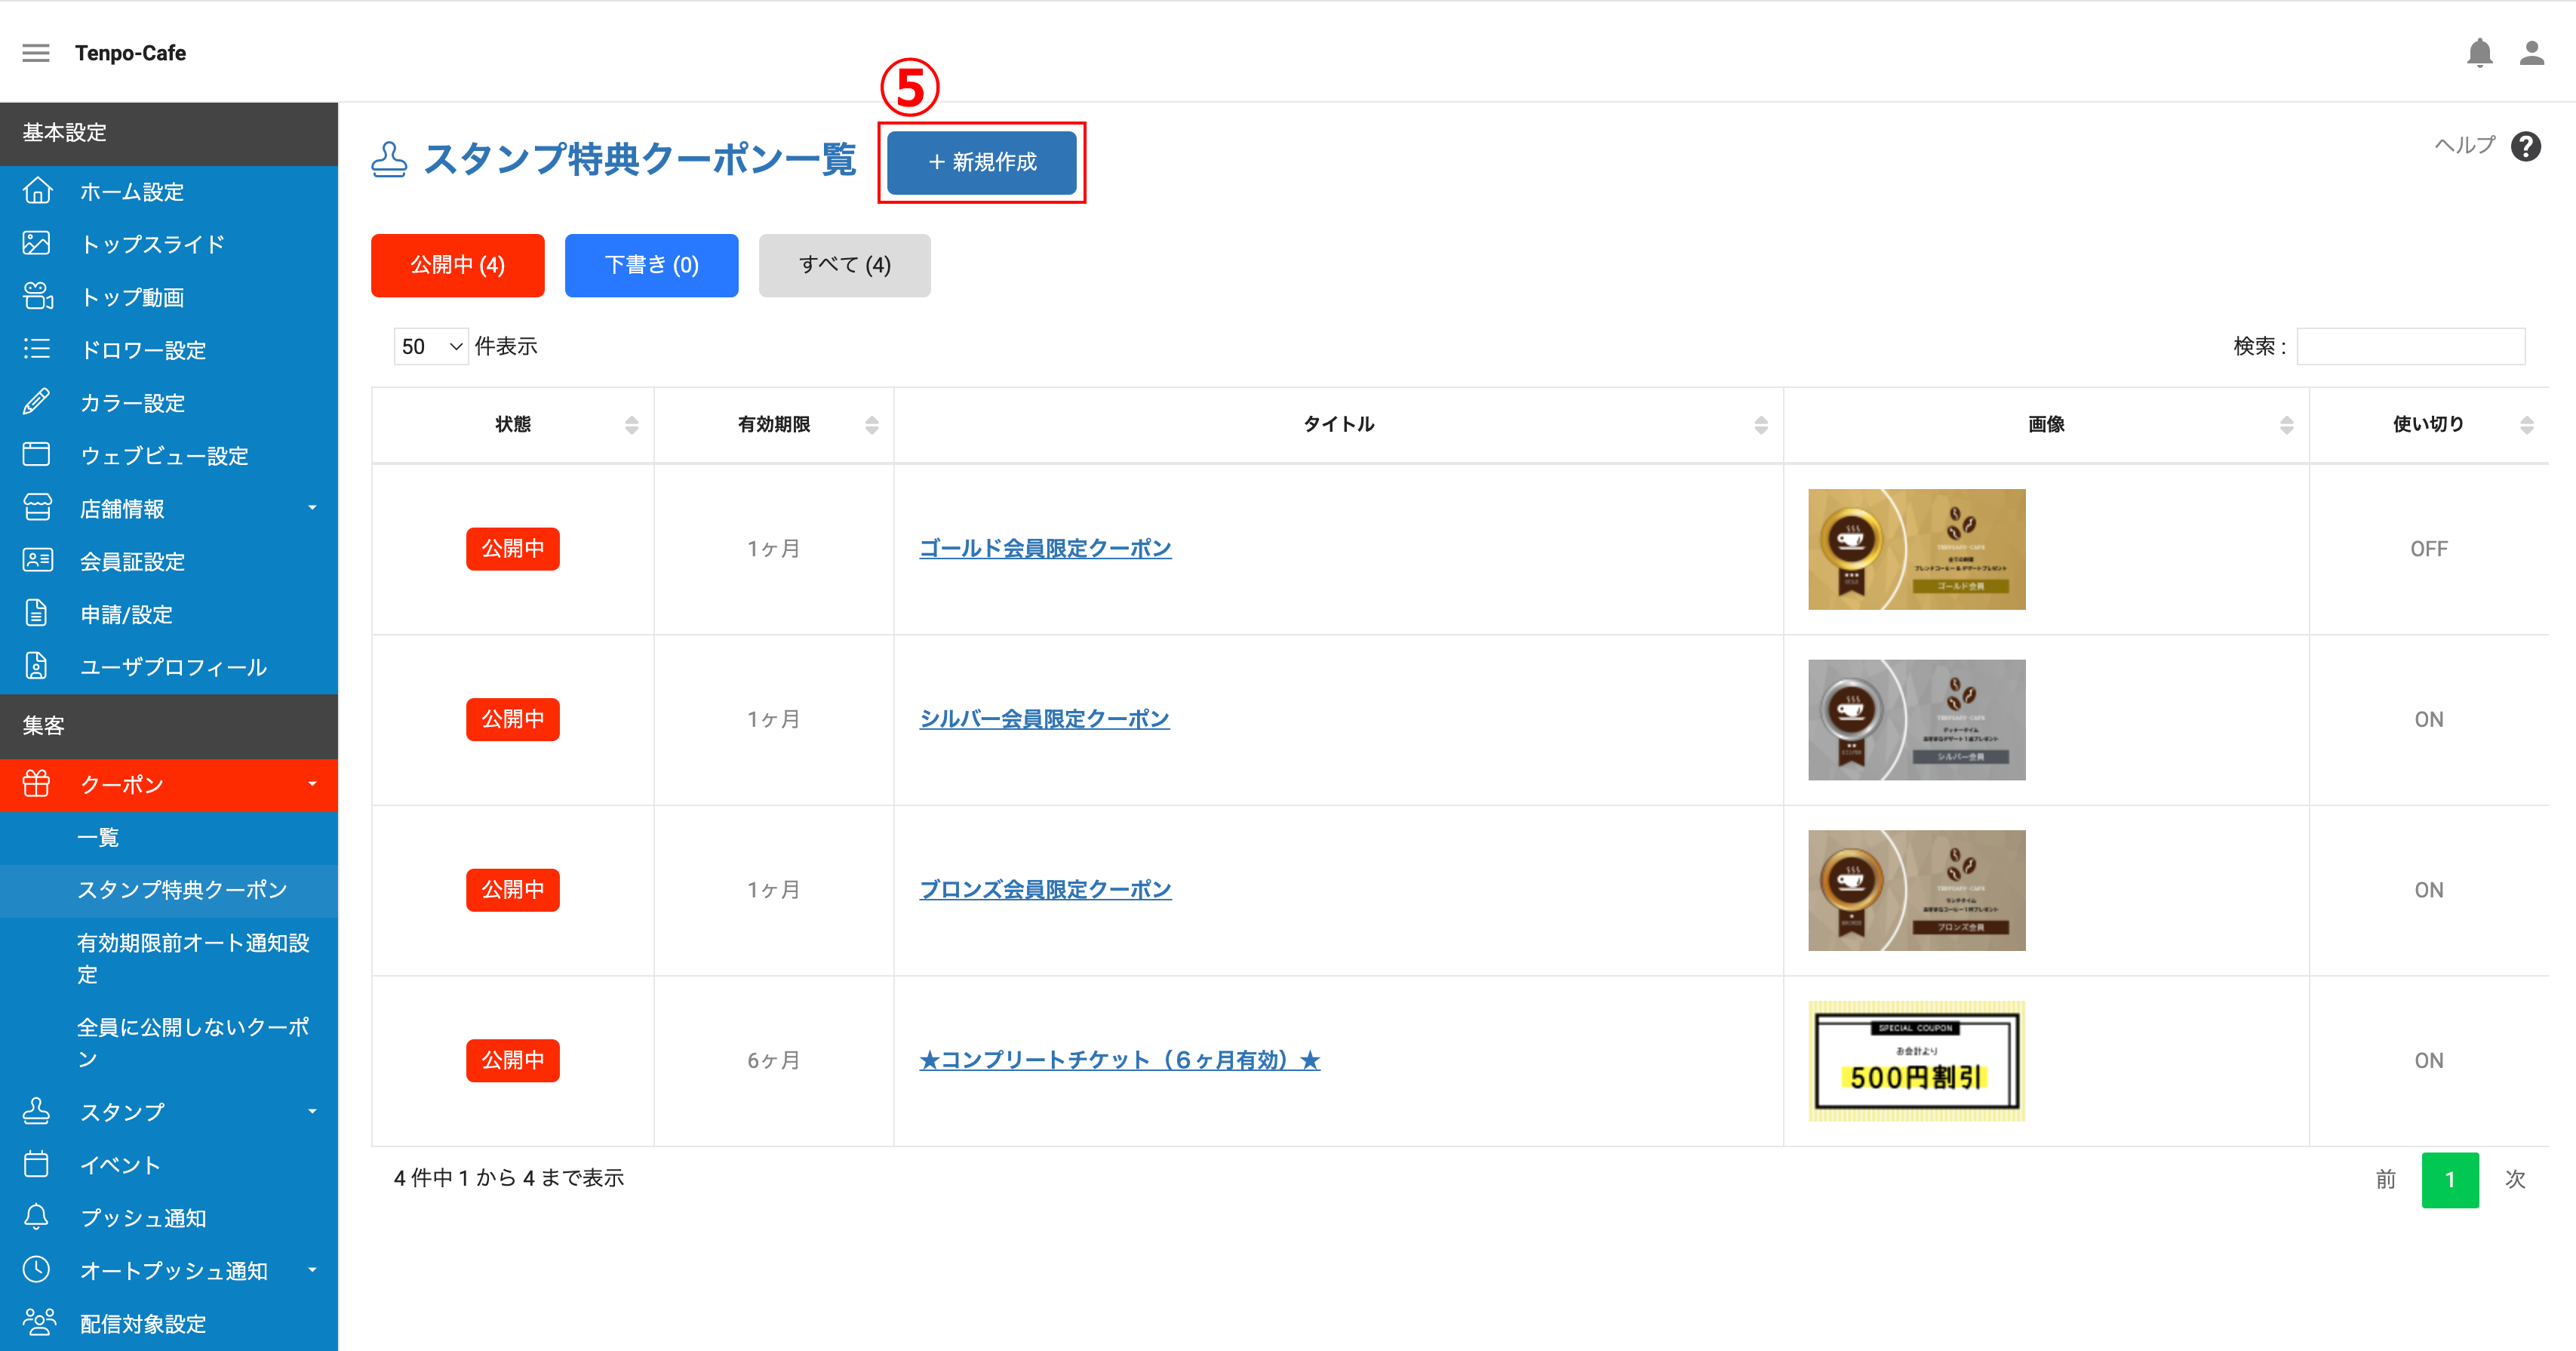
Task: Open the user account icon
Action: click(2531, 52)
